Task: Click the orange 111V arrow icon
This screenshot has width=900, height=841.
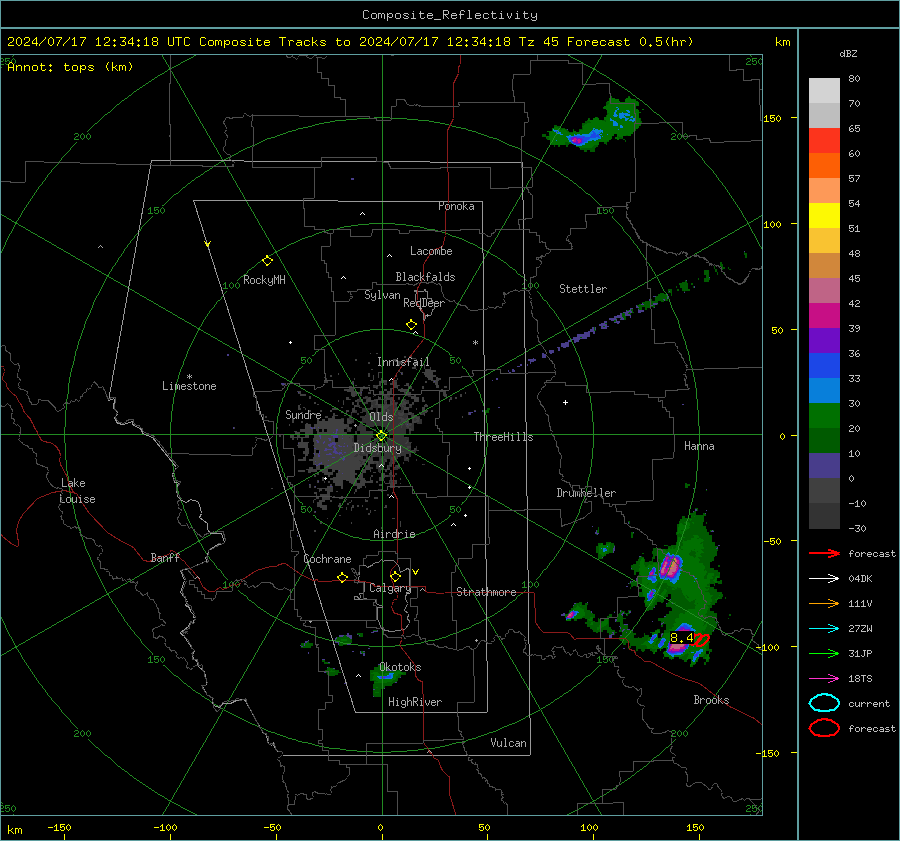Action: point(824,603)
